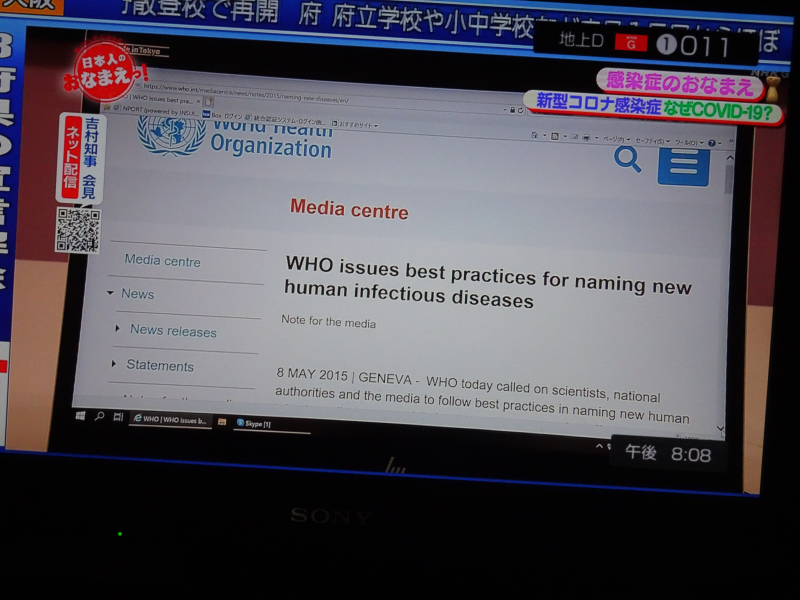Select the WHO issues best practices tab
The image size is (800, 600).
(161, 98)
